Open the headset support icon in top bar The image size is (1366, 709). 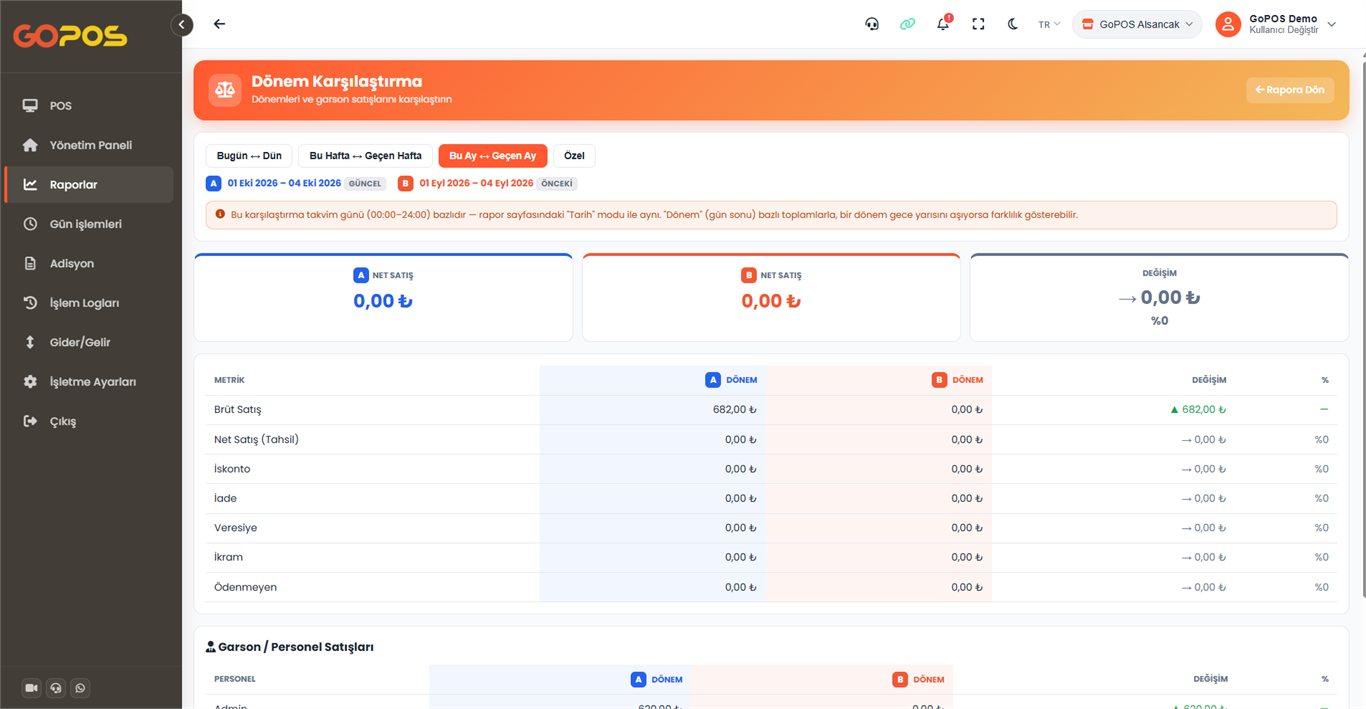tap(872, 24)
